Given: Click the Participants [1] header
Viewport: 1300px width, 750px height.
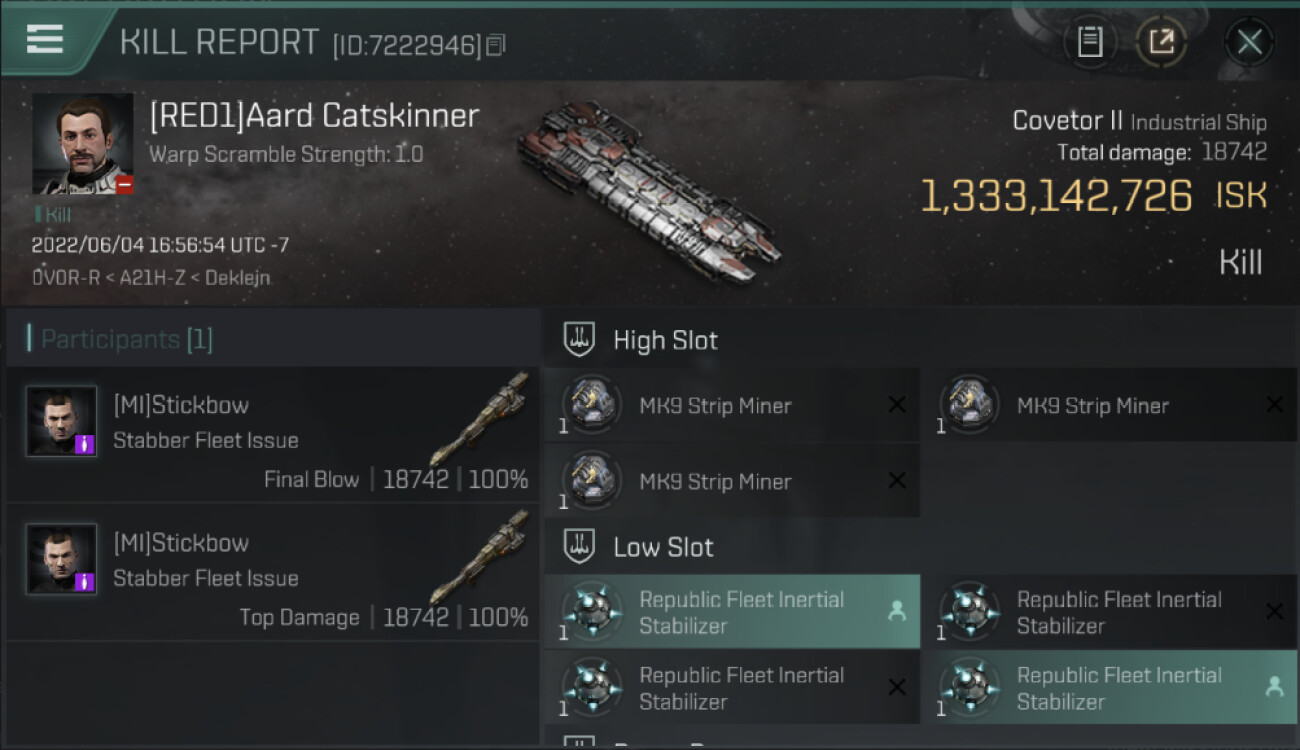Looking at the screenshot, I should click(x=126, y=340).
